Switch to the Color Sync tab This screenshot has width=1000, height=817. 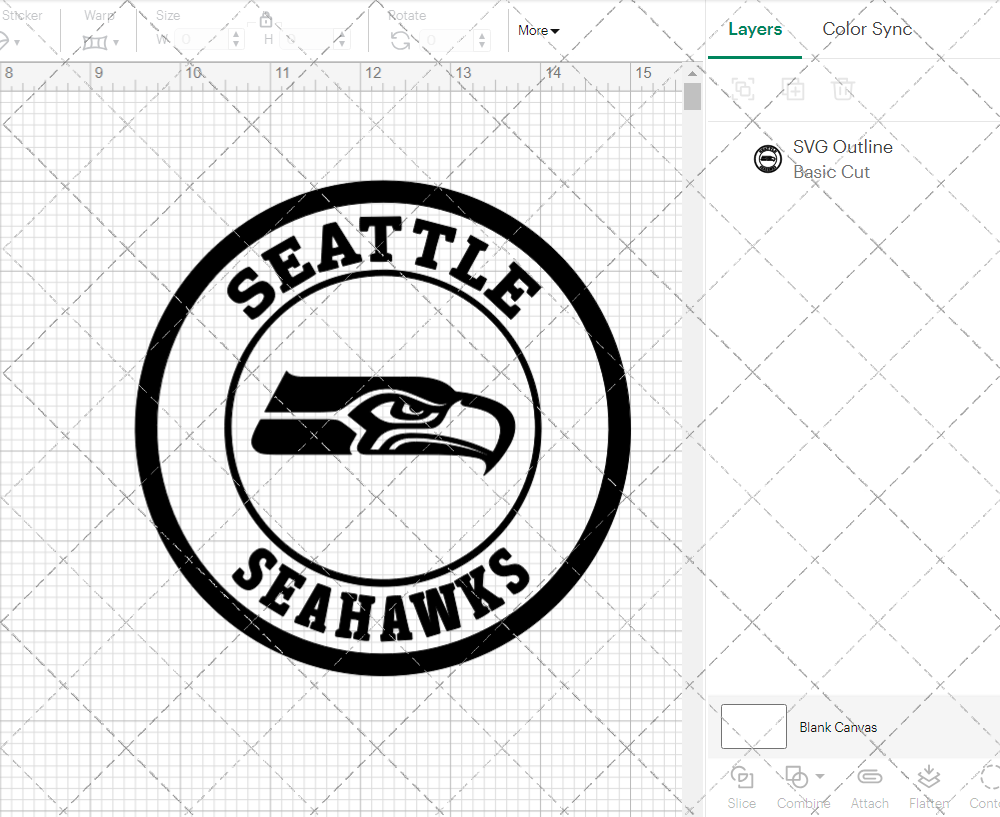[x=867, y=29]
